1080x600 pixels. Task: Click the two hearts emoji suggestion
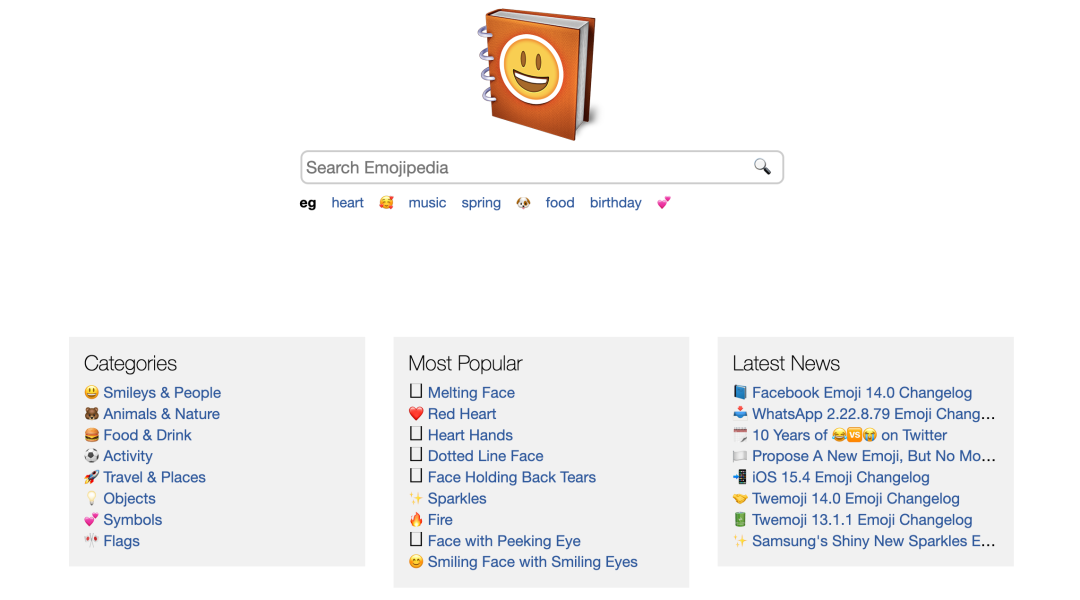tap(664, 203)
